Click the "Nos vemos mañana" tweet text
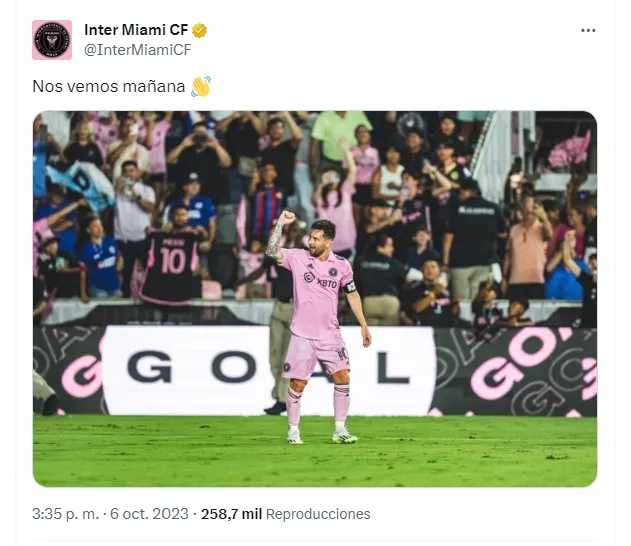The height and width of the screenshot is (546, 631). click(108, 87)
